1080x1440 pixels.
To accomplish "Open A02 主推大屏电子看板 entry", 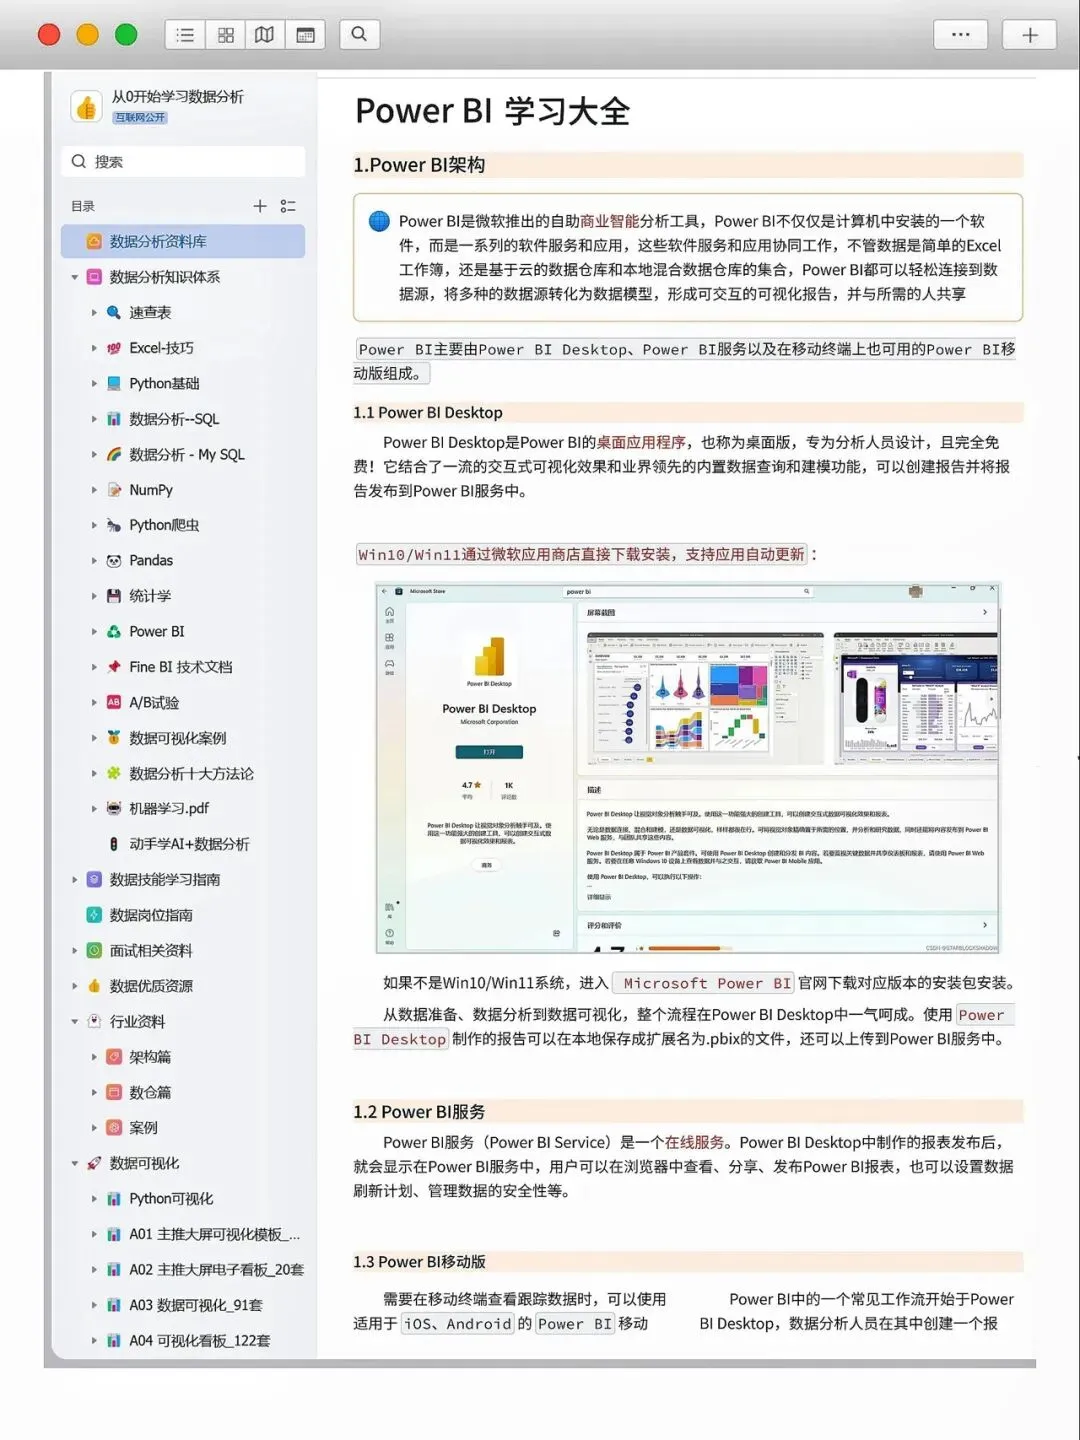I will 216,1270.
